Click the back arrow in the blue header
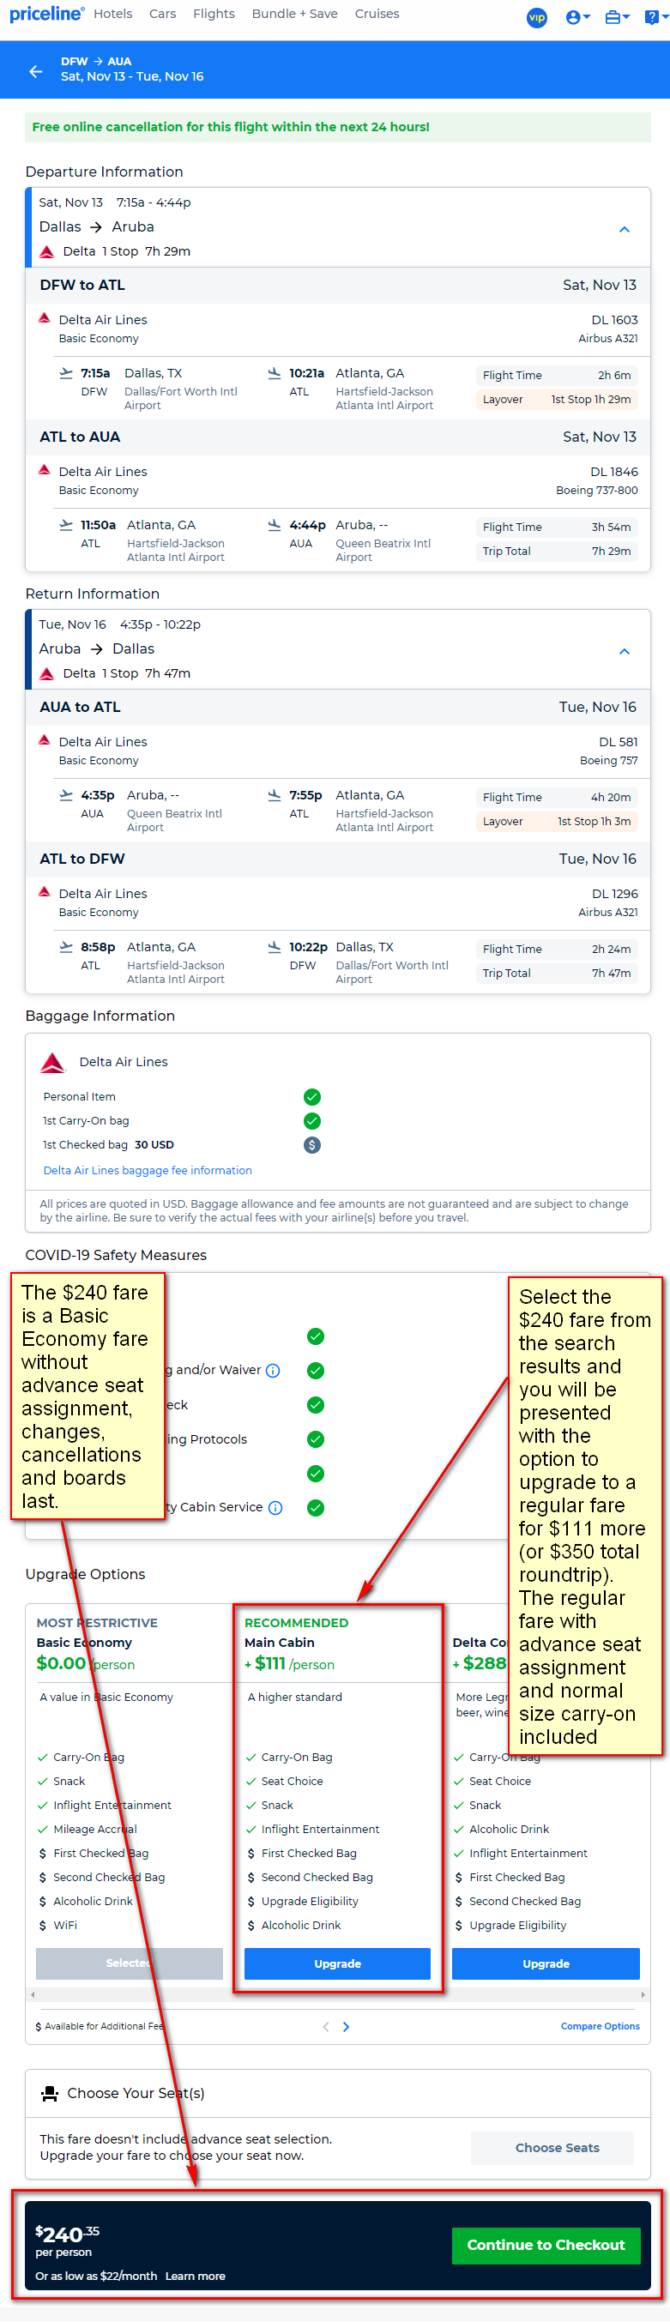Screen dimensions: 670x2322 point(36,71)
